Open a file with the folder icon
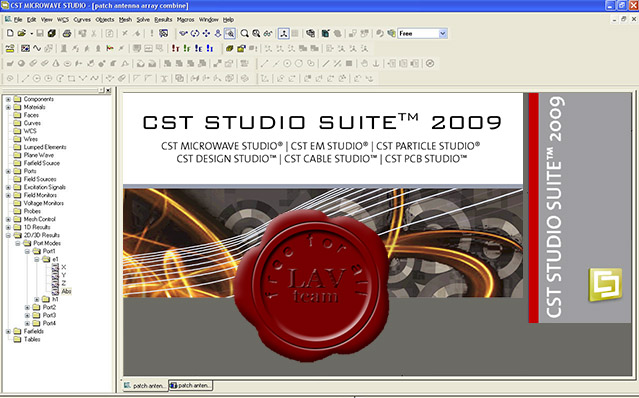This screenshot has height=398, width=639. click(x=22, y=33)
